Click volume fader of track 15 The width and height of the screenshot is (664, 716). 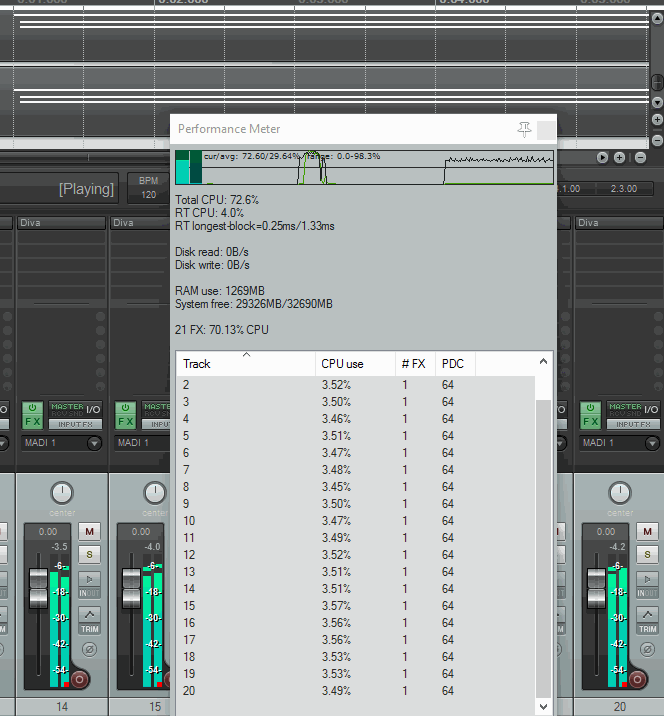click(132, 588)
